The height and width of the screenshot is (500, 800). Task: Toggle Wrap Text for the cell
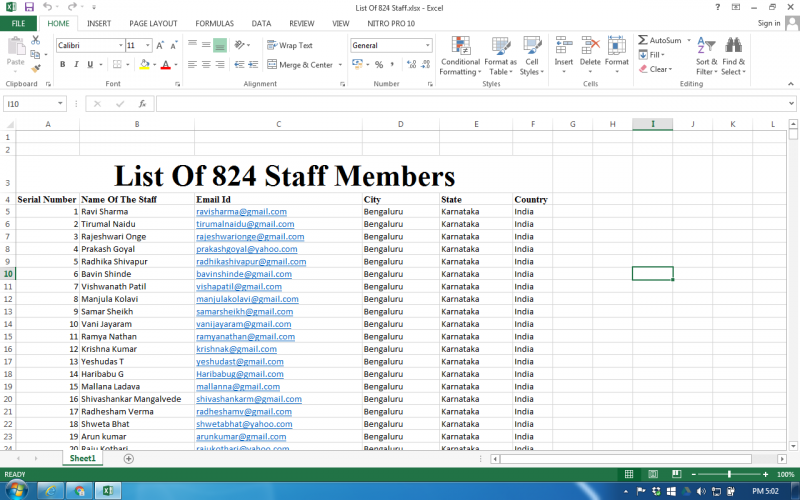coord(289,45)
